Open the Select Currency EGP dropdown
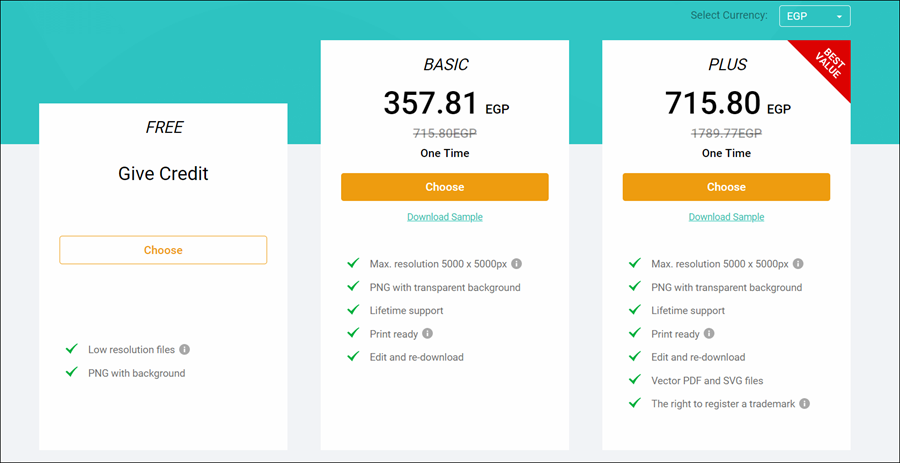 click(x=811, y=16)
